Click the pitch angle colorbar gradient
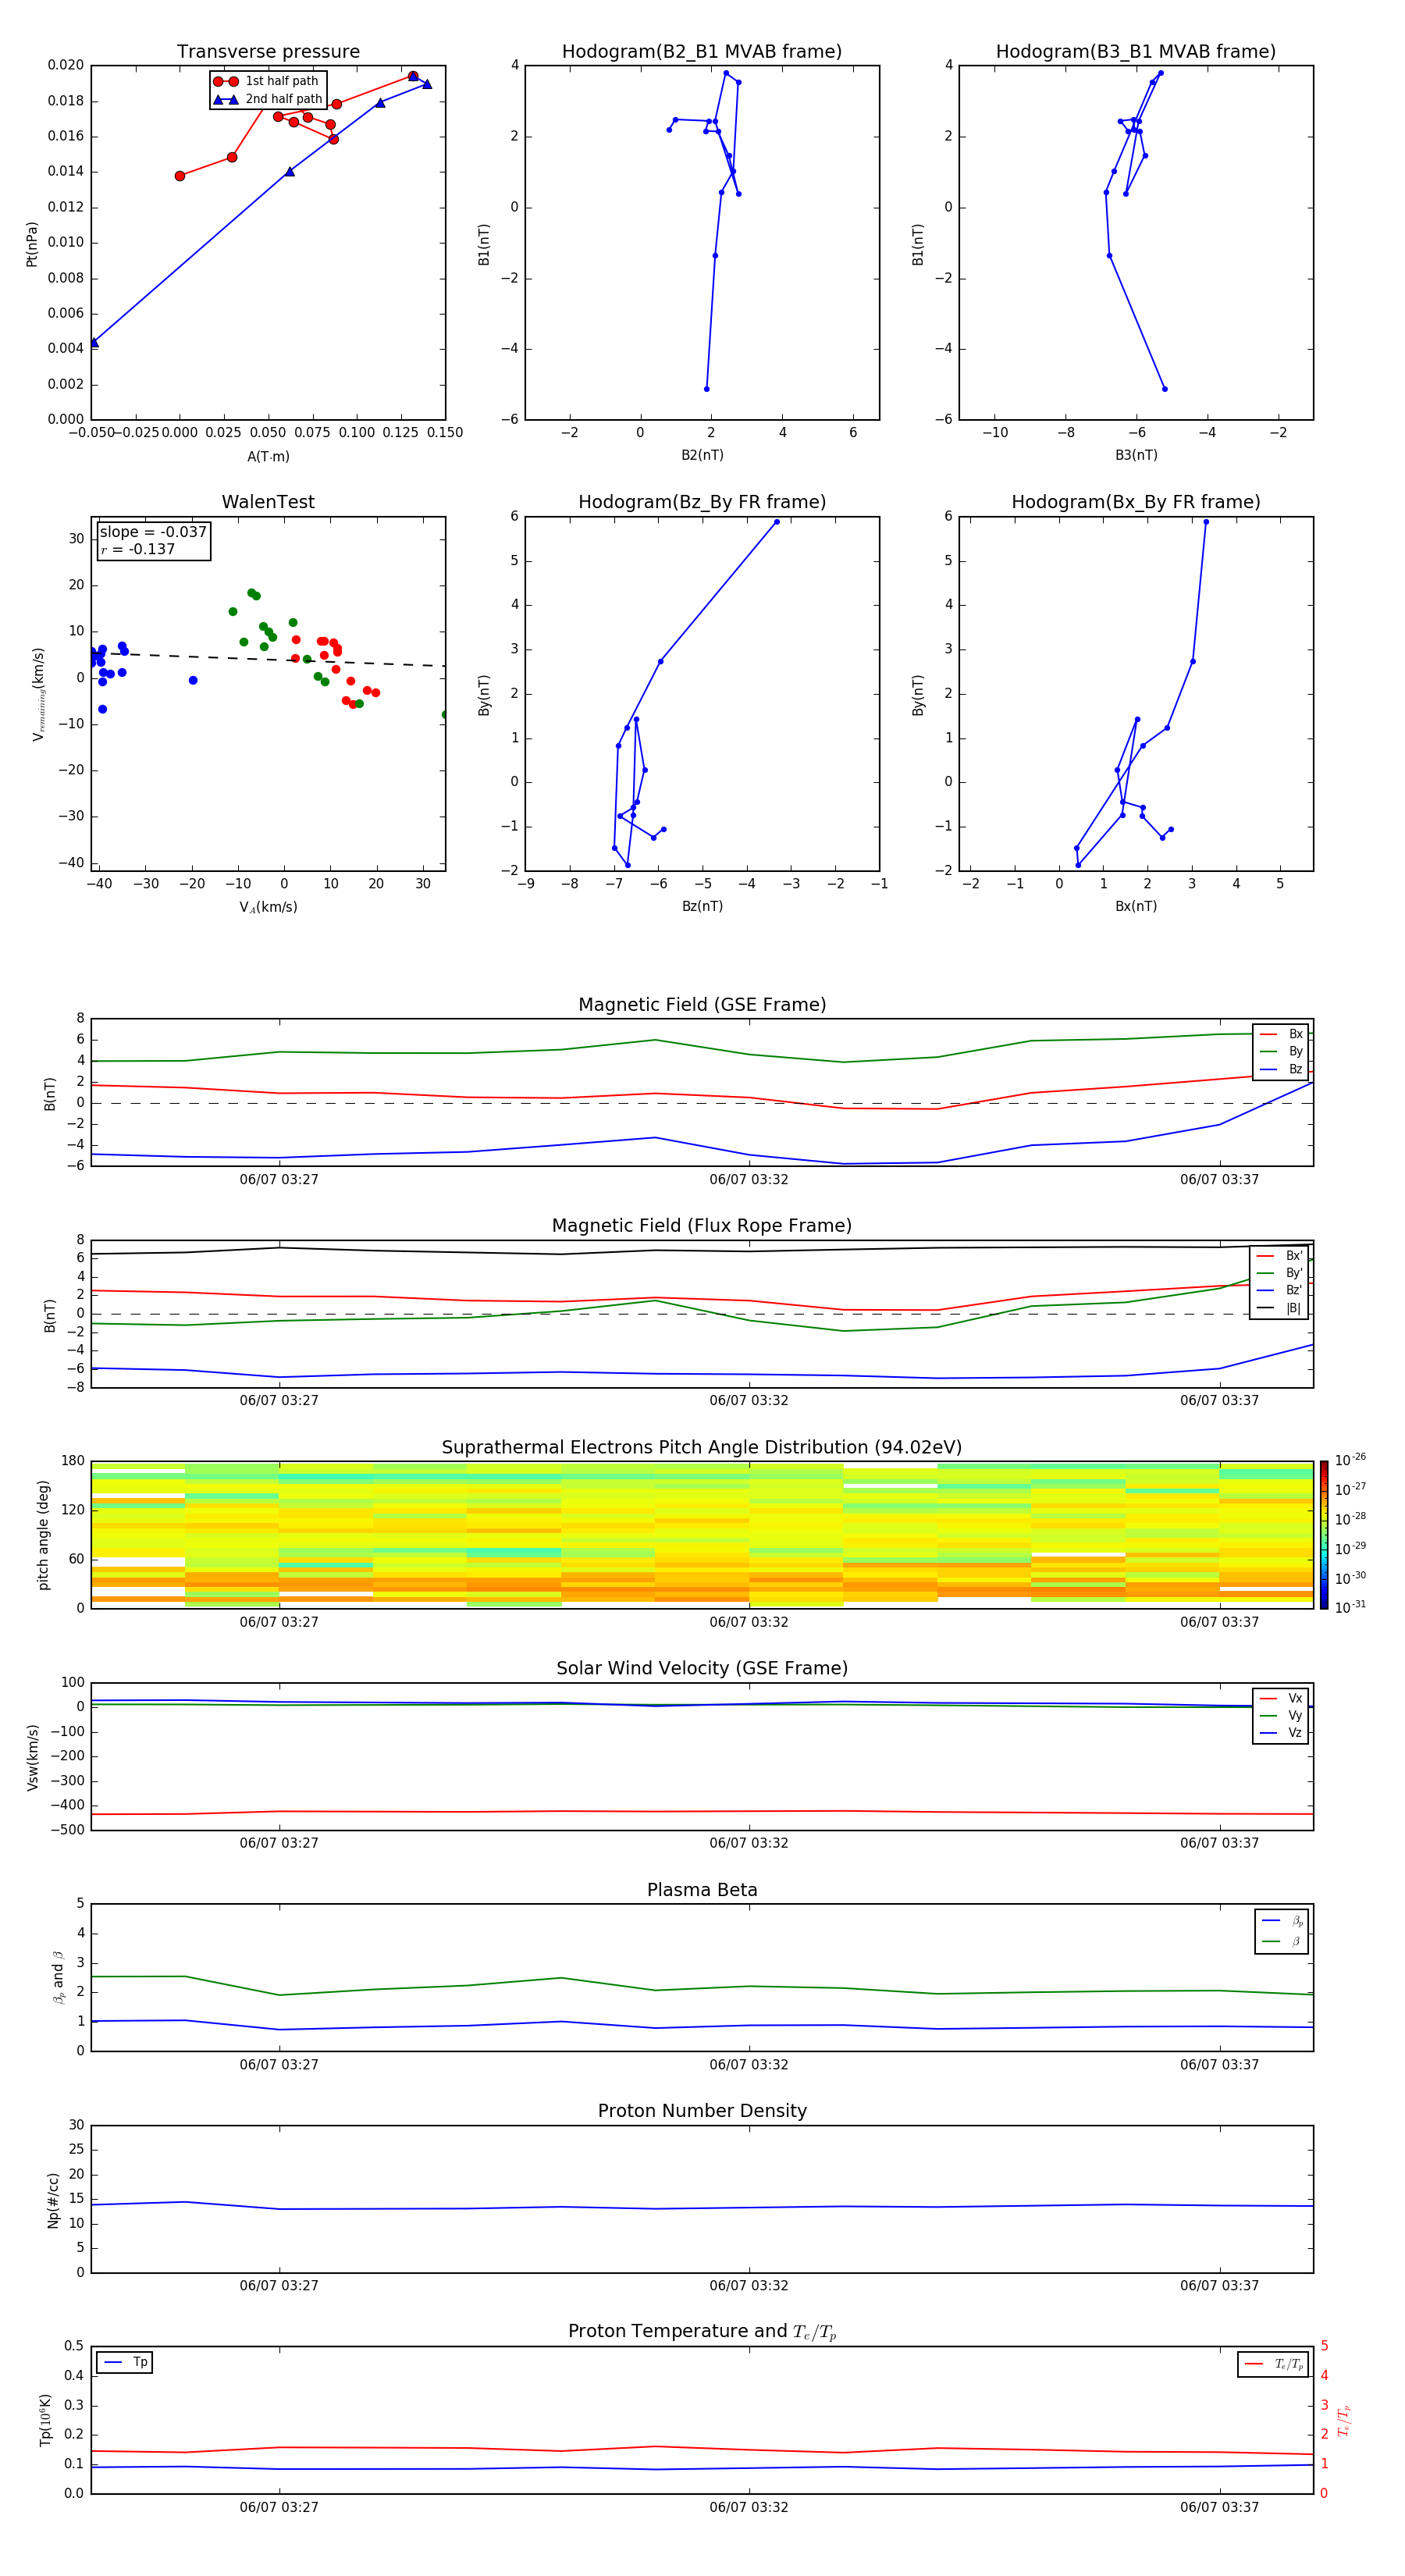Screen dimensions: 1405x2576 point(1324,1535)
